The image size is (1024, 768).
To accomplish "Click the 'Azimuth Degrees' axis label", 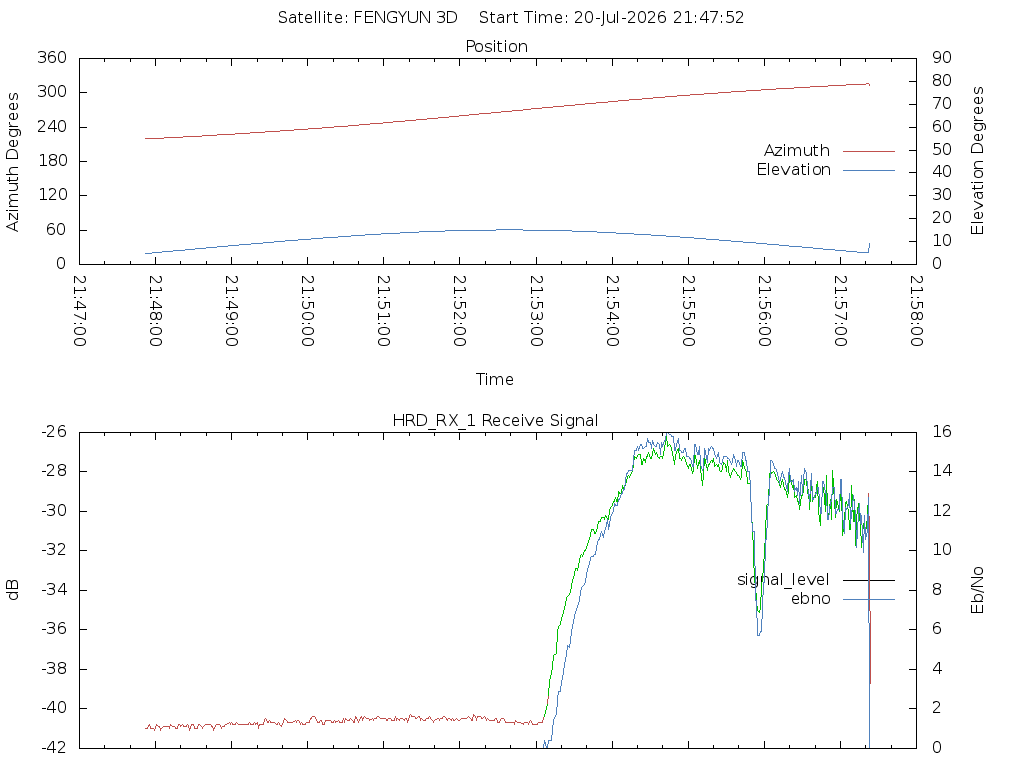I will (12, 162).
